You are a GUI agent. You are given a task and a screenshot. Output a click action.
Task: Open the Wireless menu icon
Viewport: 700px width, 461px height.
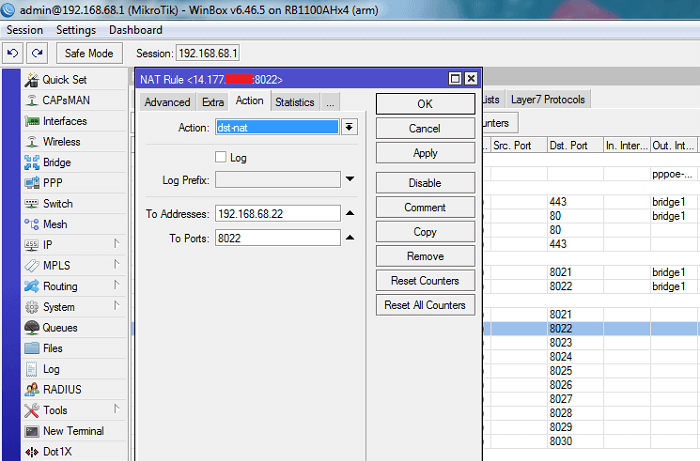point(31,142)
